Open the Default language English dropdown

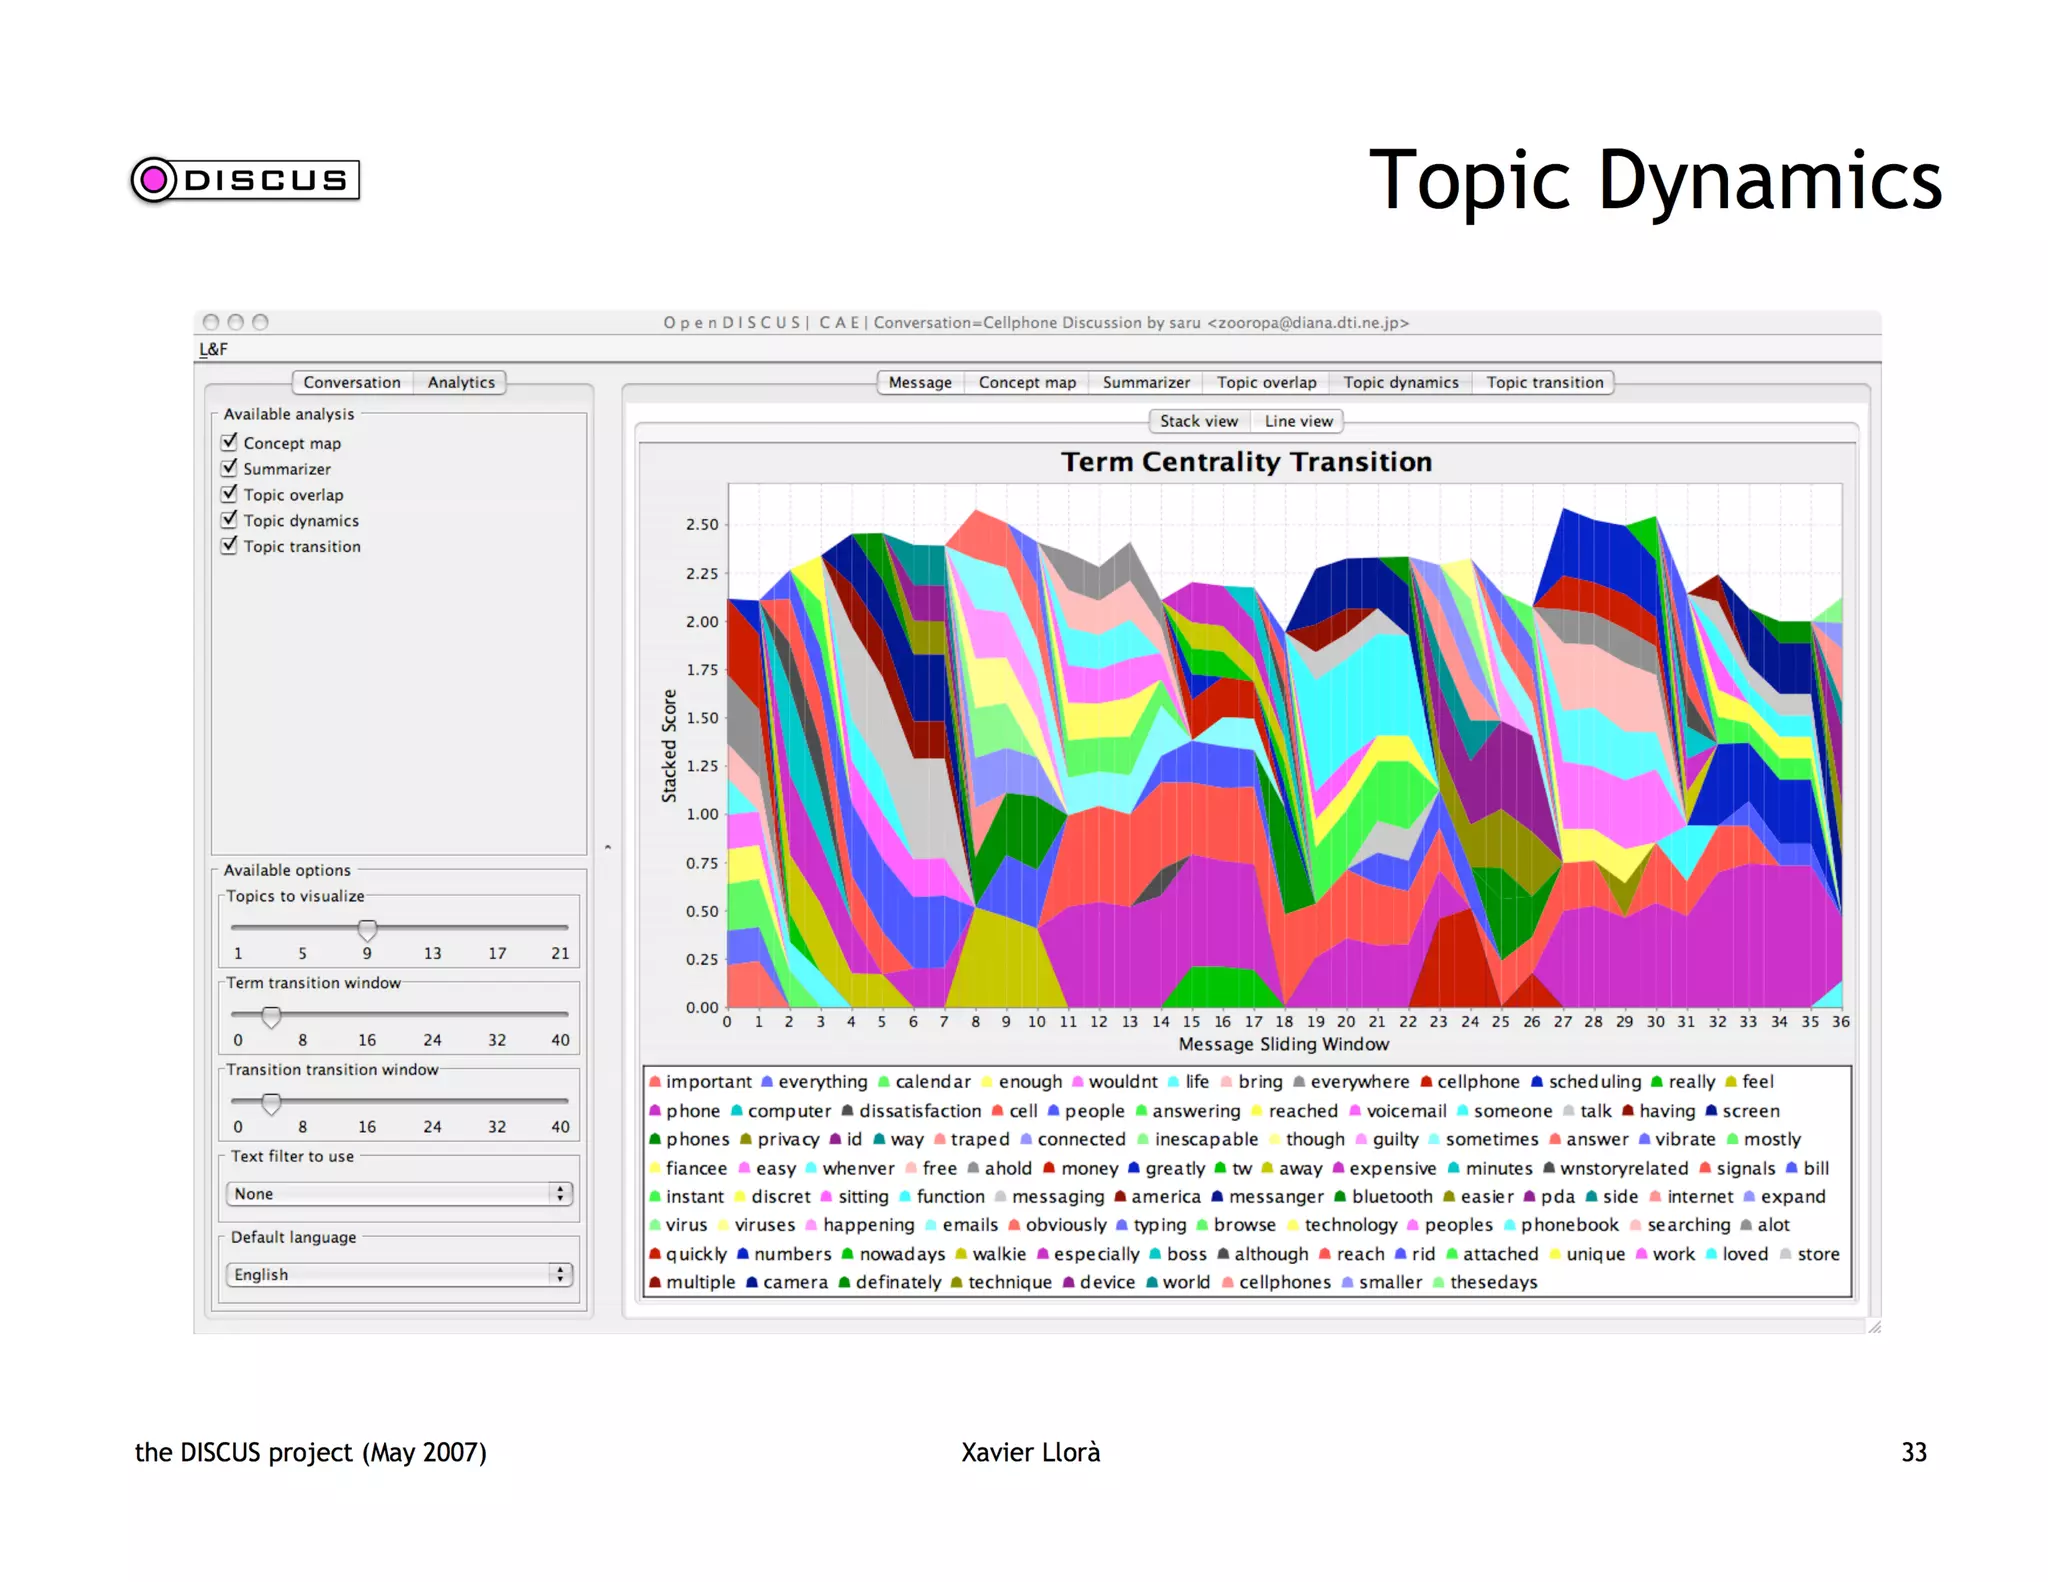399,1274
